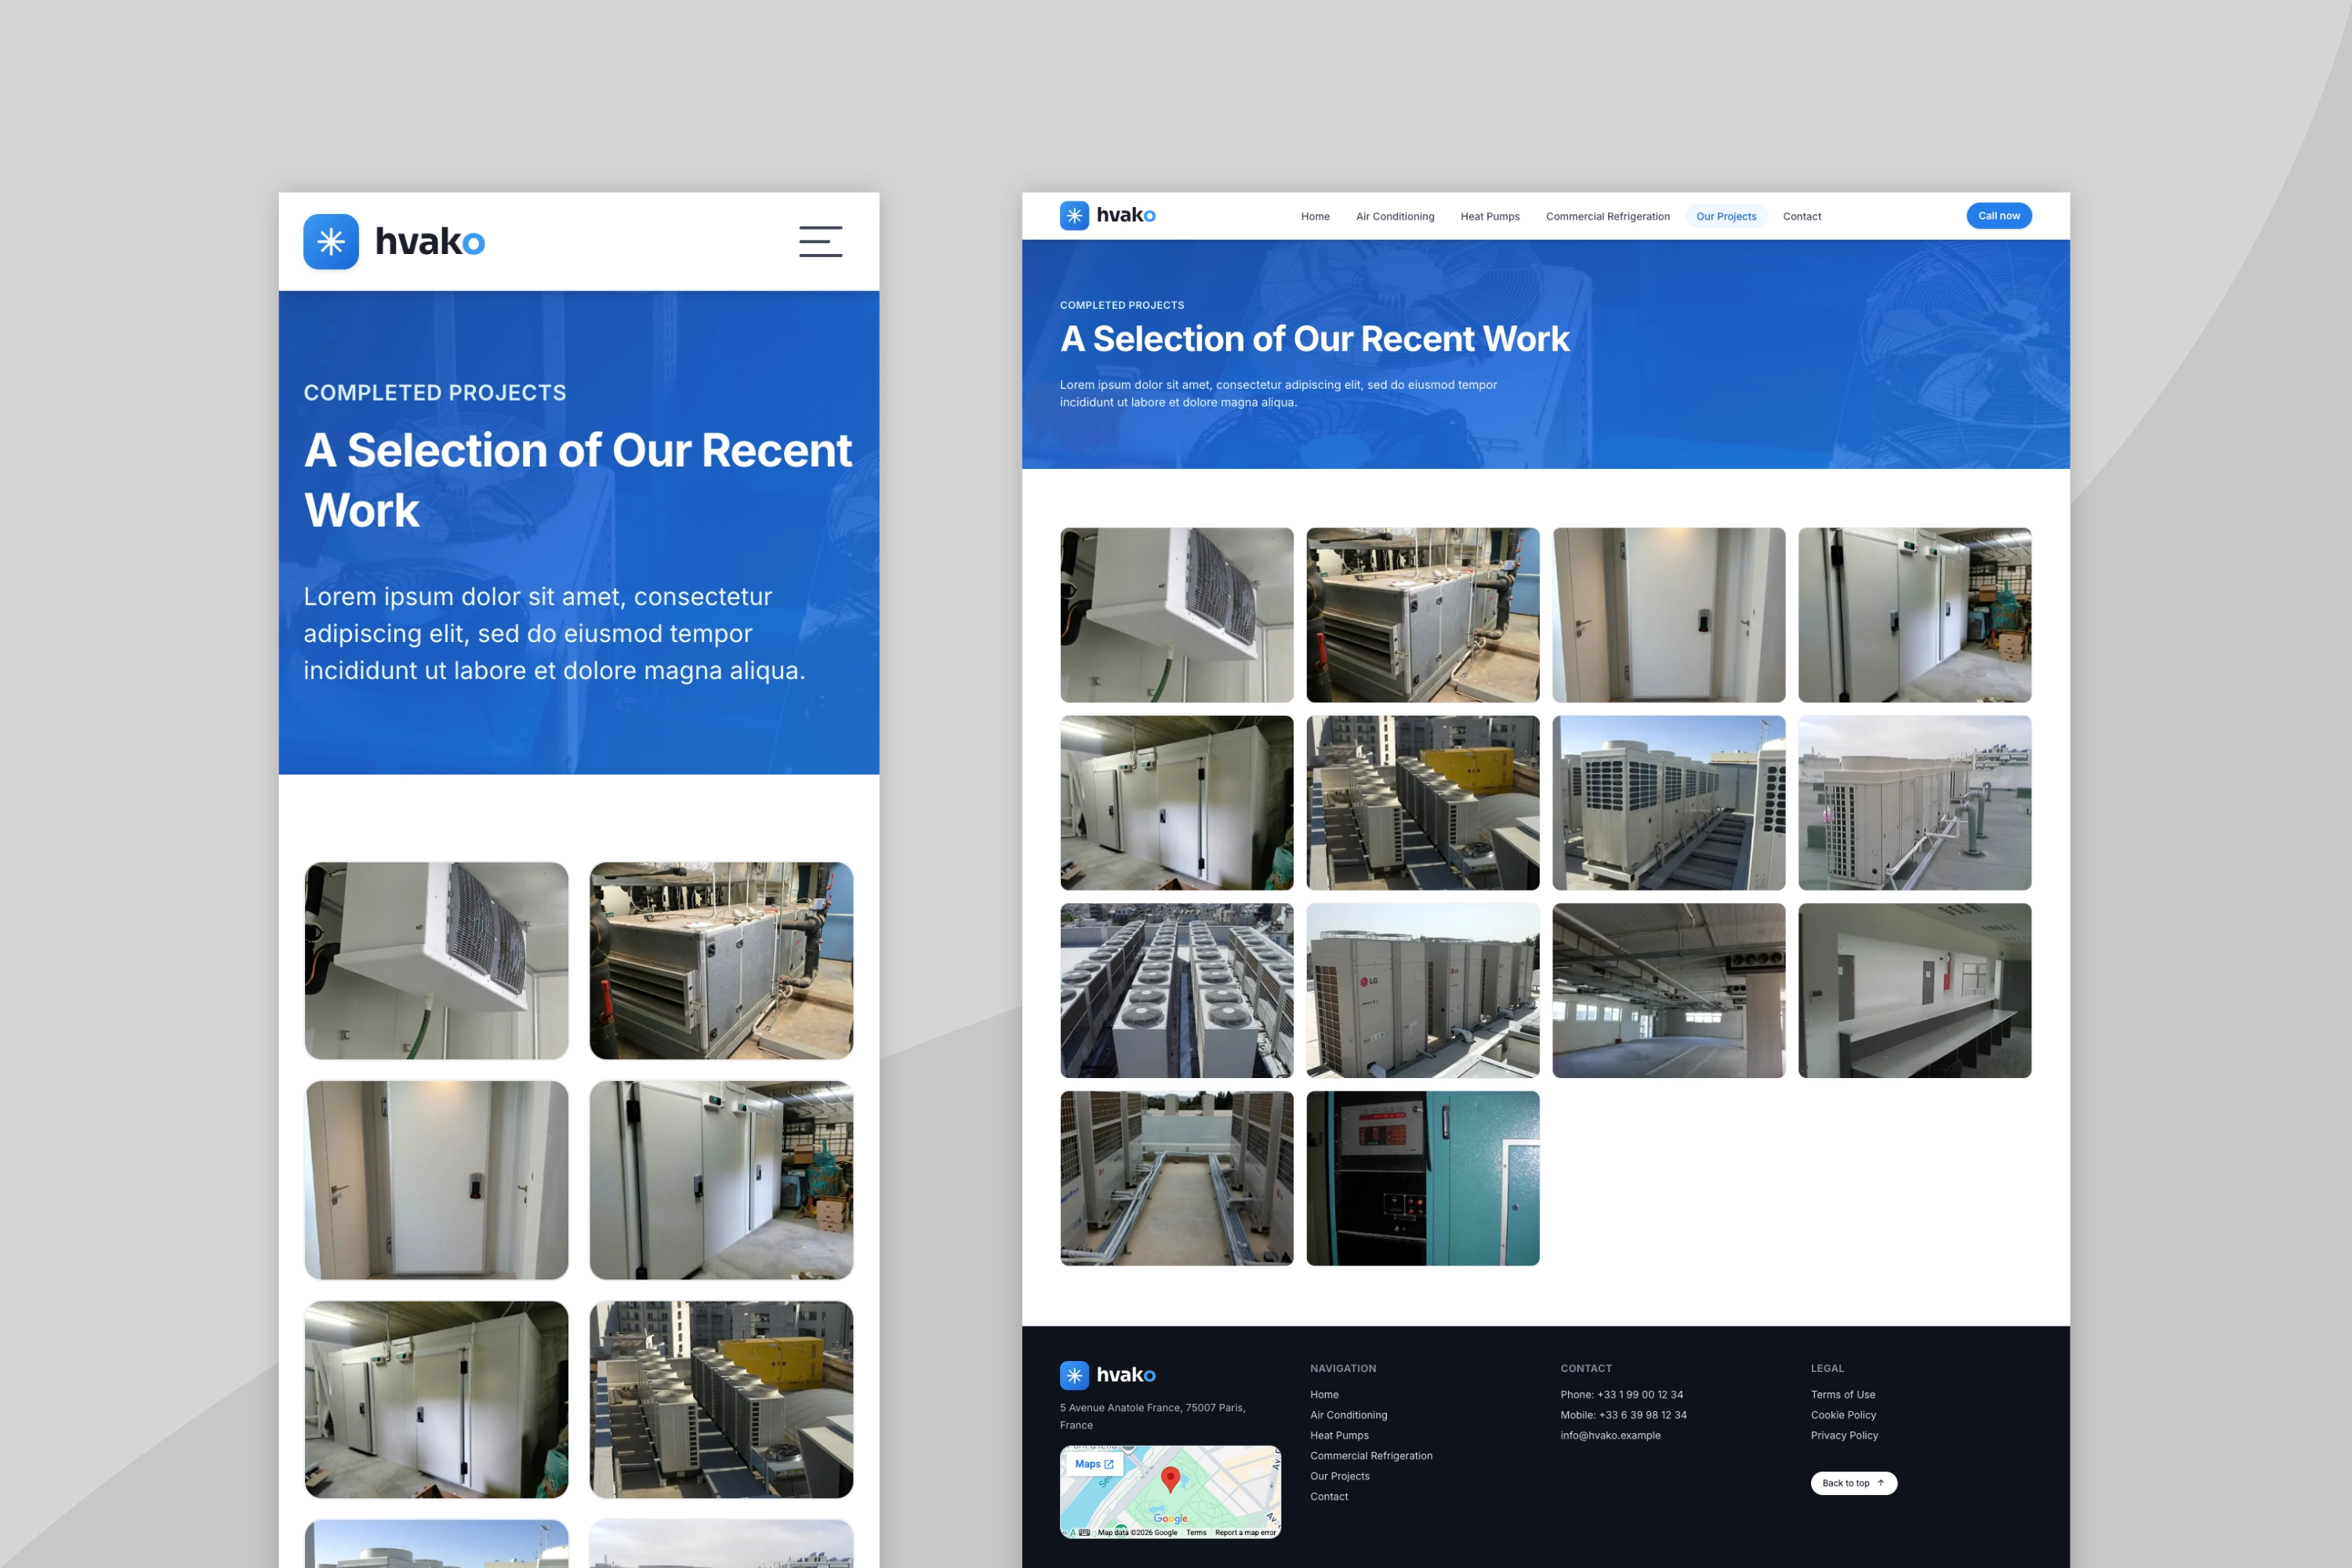This screenshot has height=1568, width=2352.
Task: Click Mobile: +33 6 39 98 12 34
Action: (x=1623, y=1415)
